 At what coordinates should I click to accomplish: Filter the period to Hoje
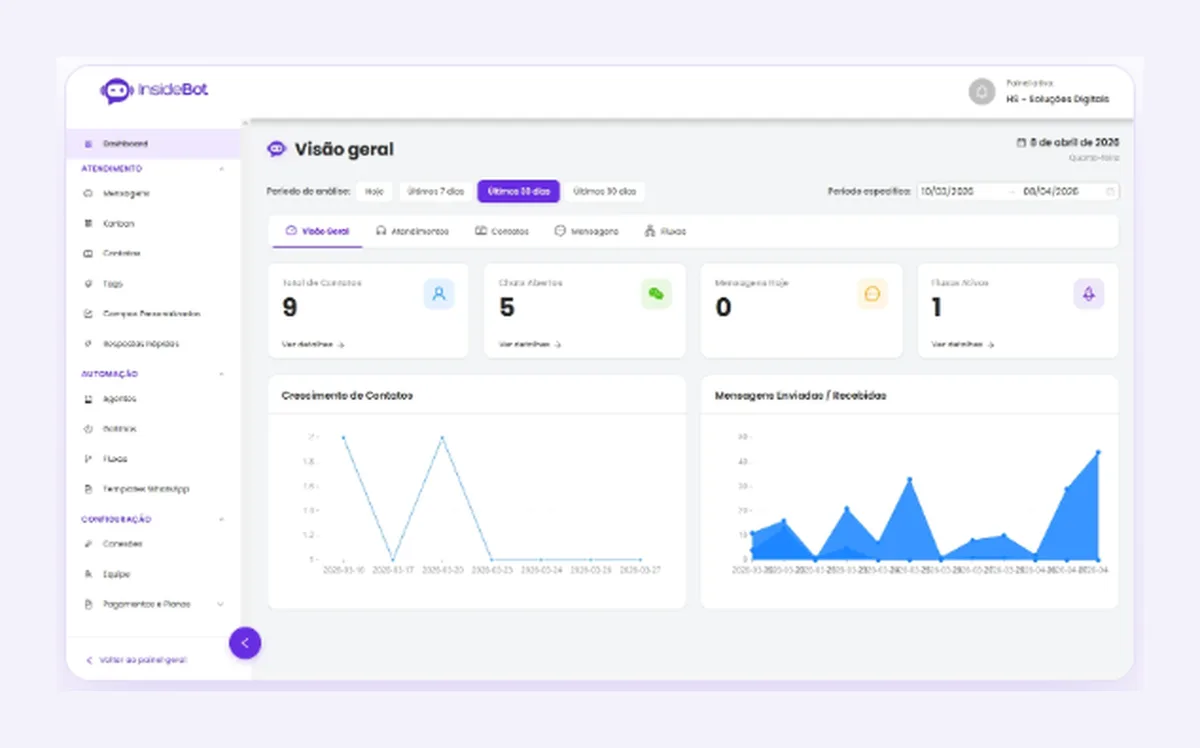pyautogui.click(x=374, y=191)
